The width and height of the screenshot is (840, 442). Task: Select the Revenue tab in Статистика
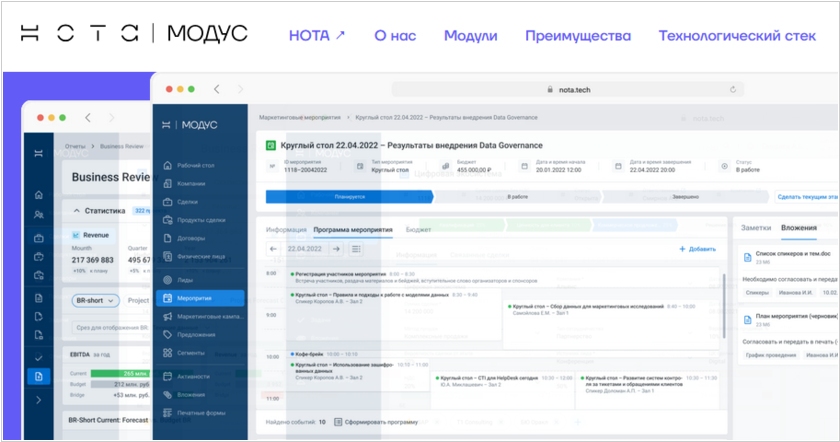(x=91, y=235)
